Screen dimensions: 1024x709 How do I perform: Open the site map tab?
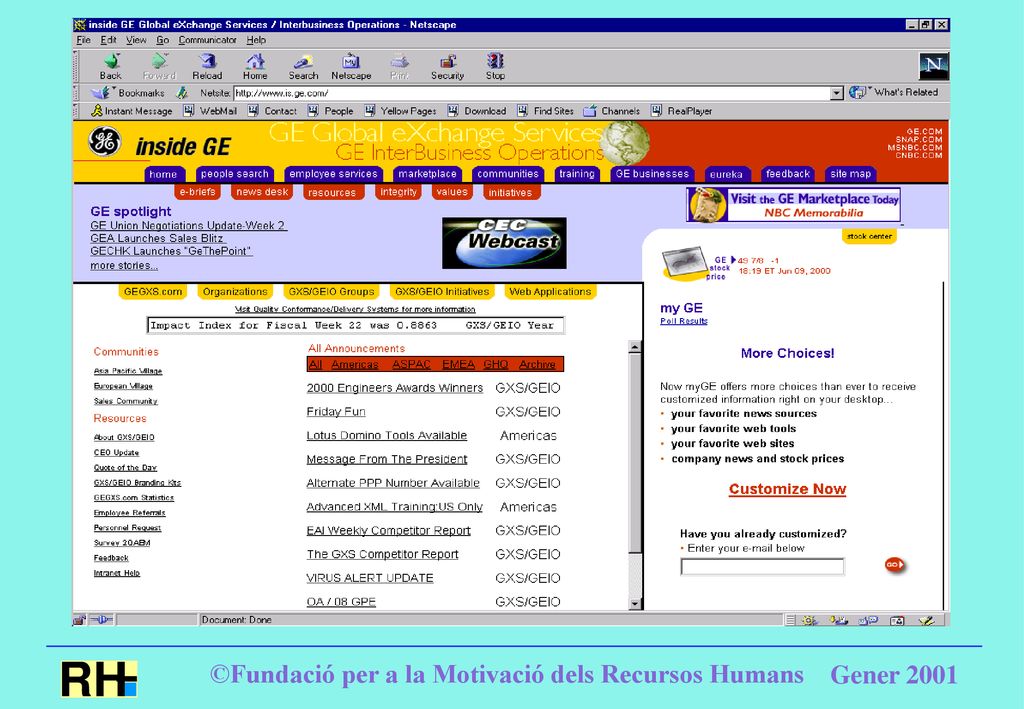click(x=850, y=174)
